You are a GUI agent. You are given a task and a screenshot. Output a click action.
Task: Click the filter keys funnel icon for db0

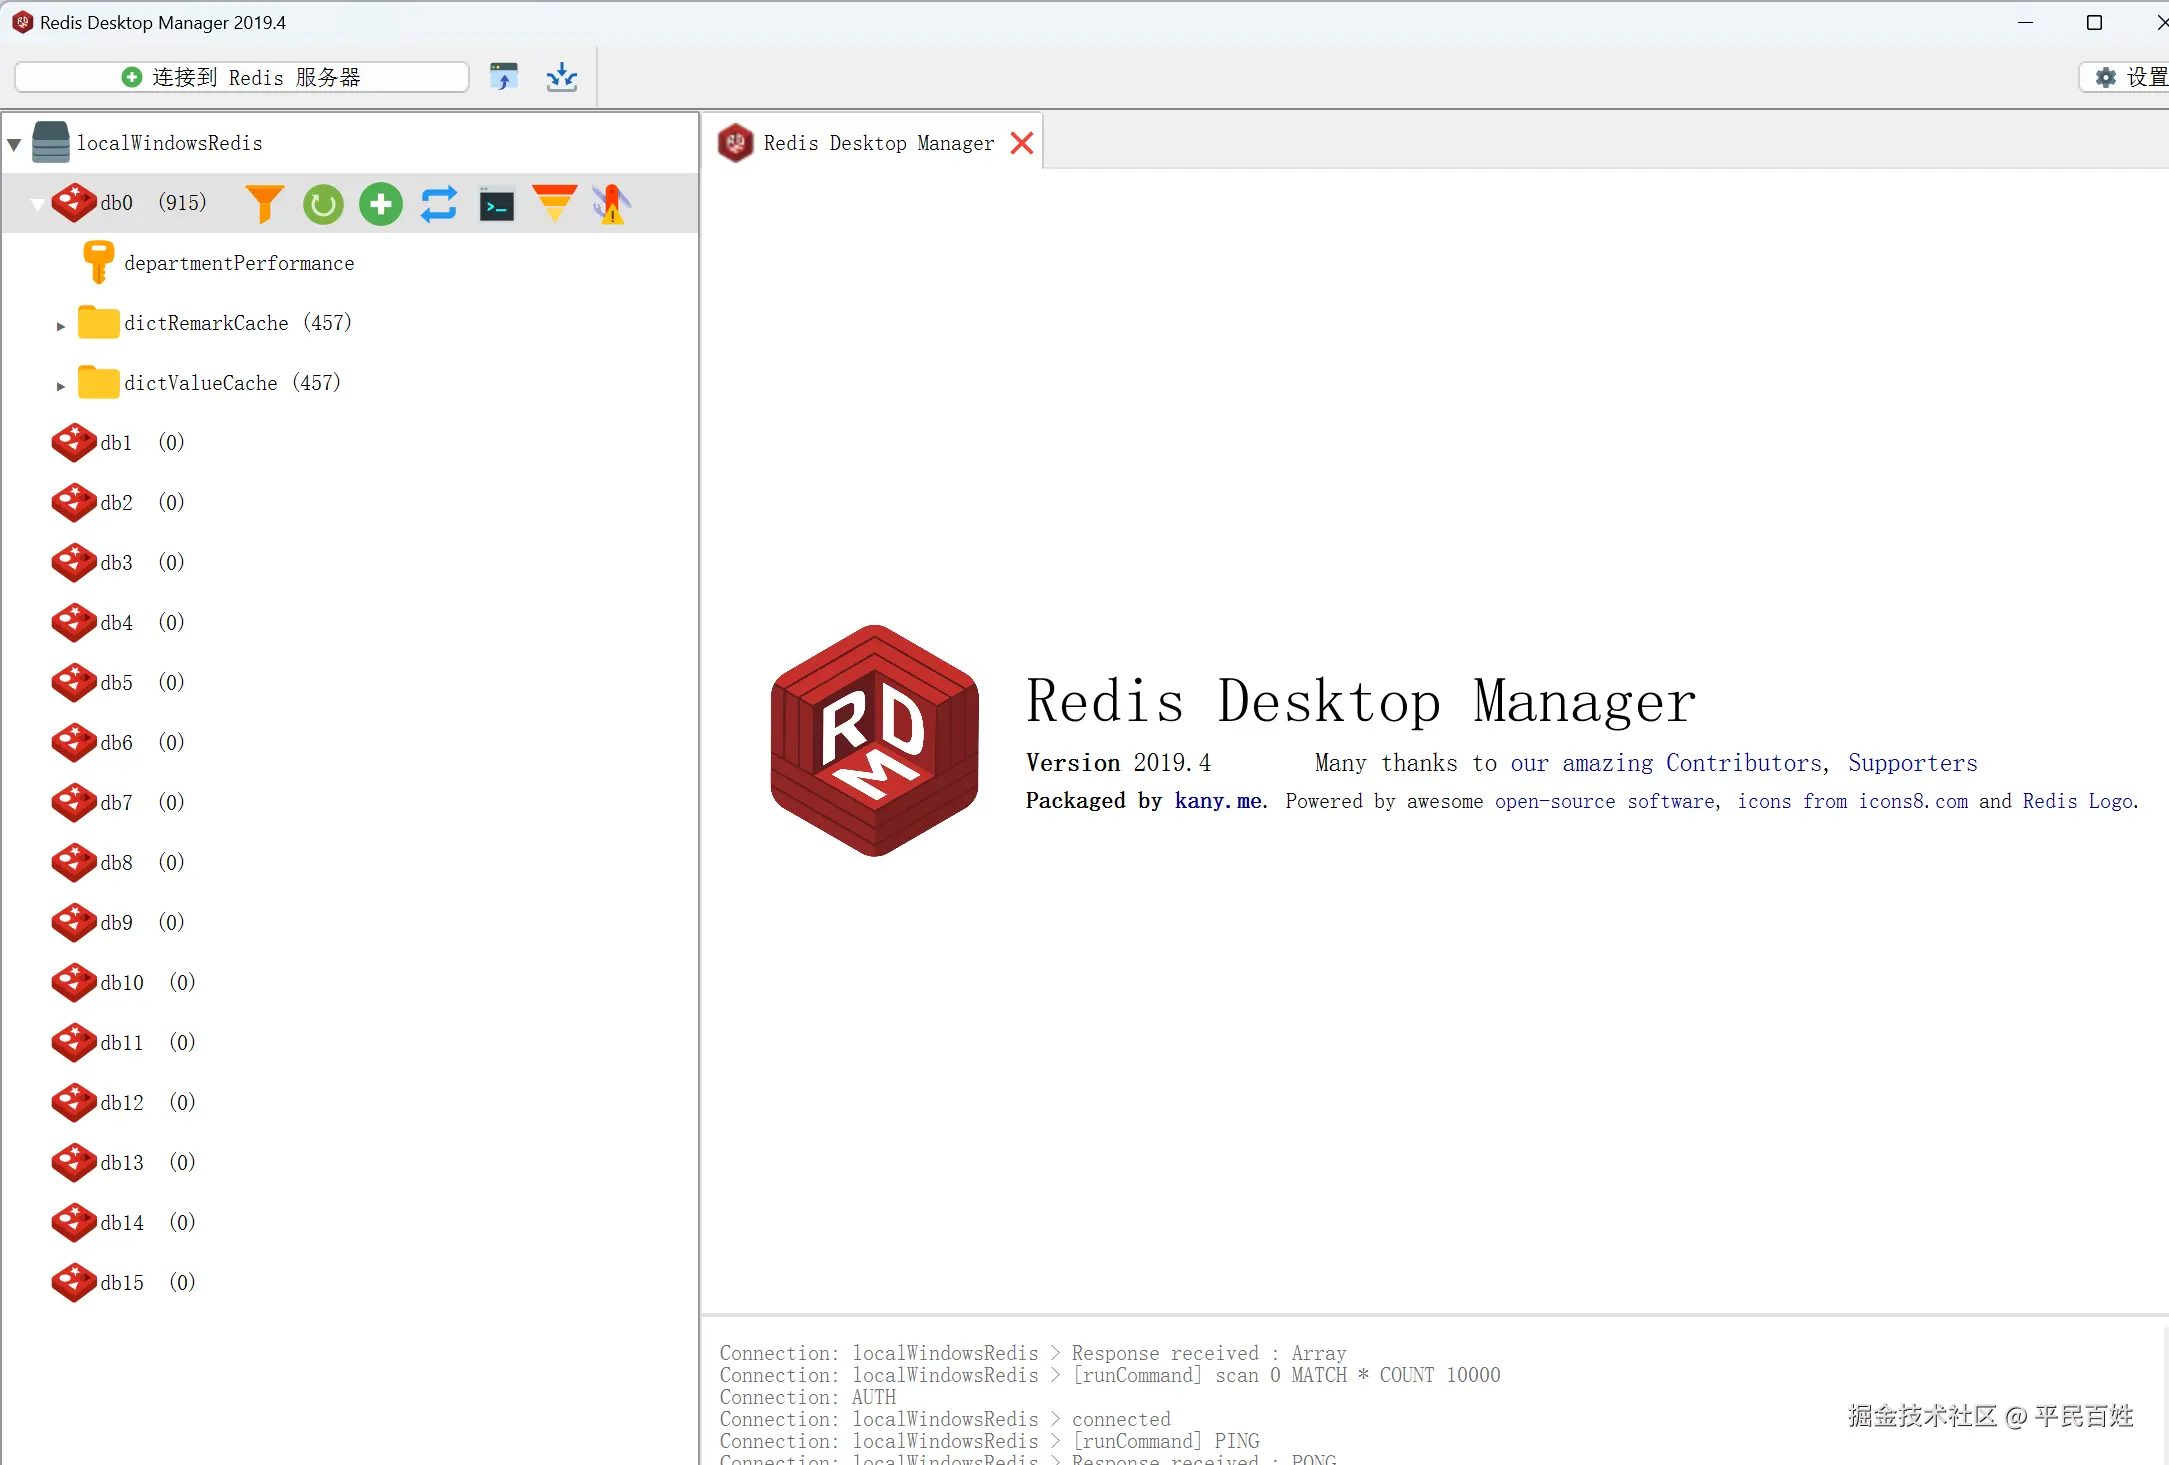coord(264,204)
